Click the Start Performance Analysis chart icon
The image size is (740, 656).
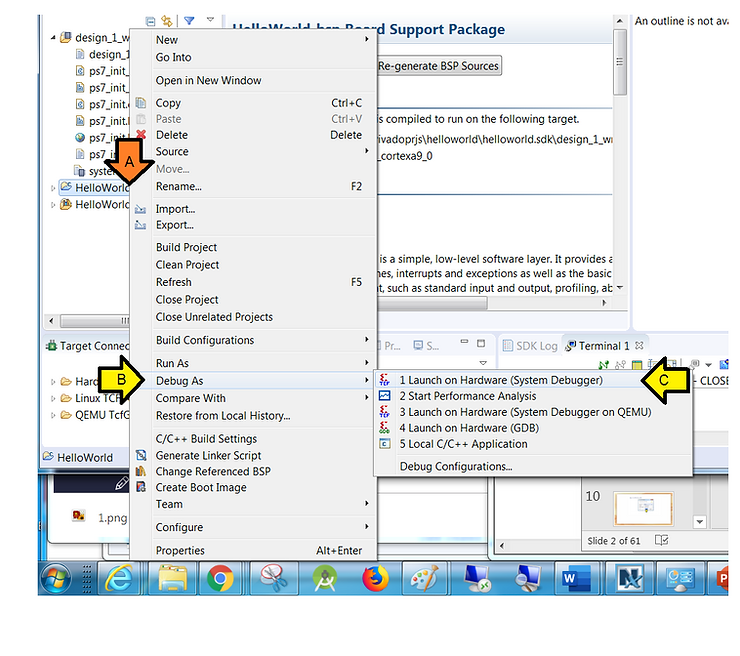386,396
